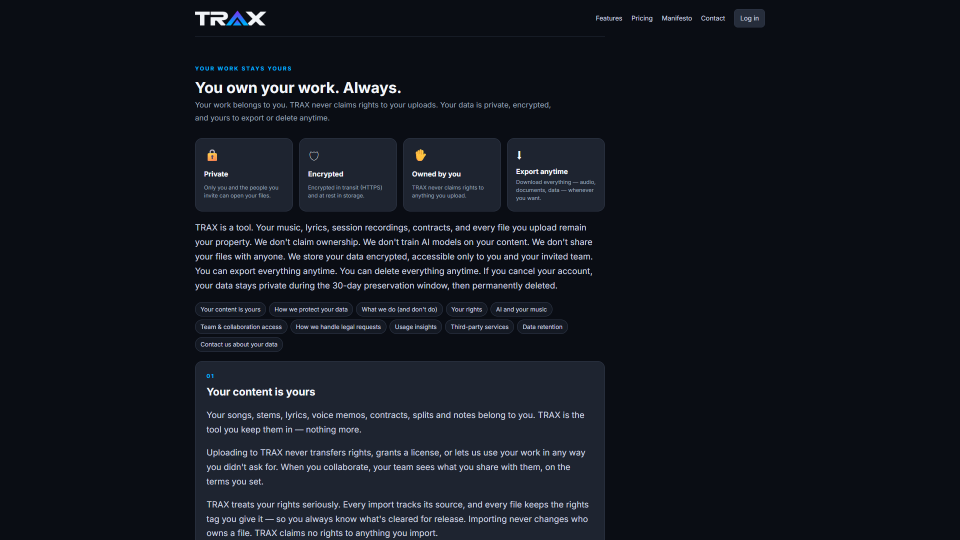Select 'Team & collaboration access' chip

(241, 327)
